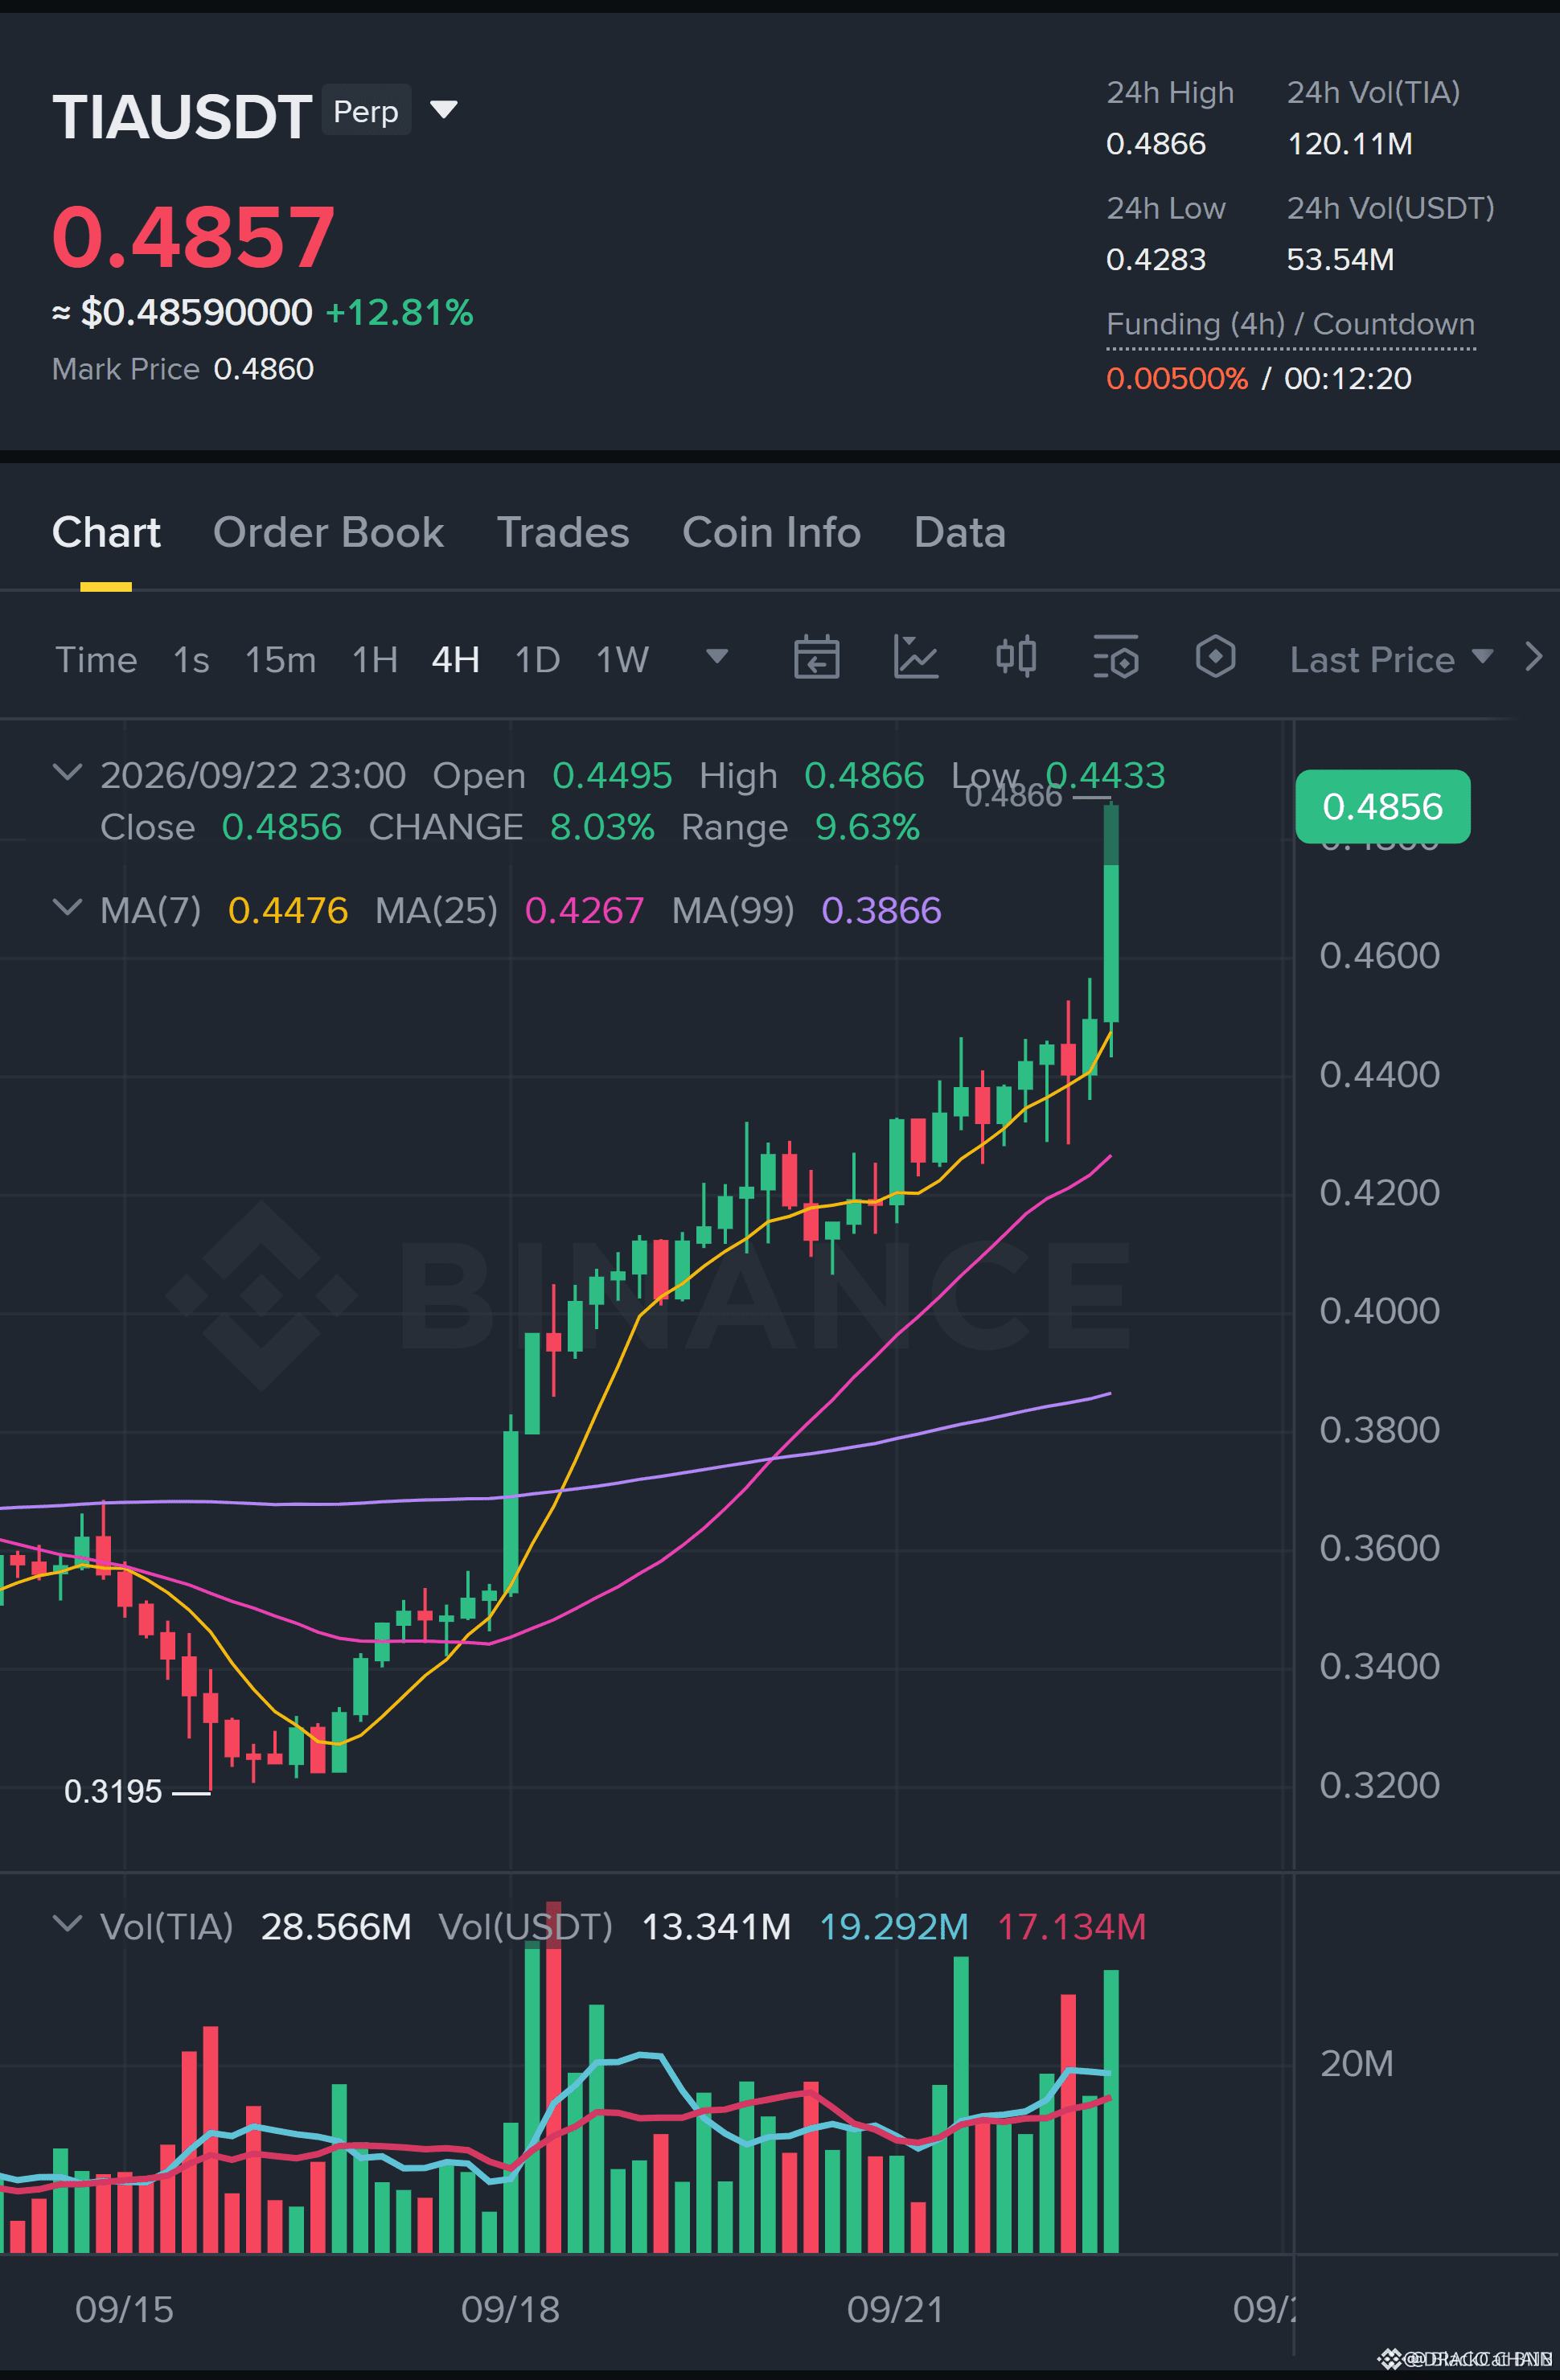This screenshot has width=1560, height=2380.
Task: Open the TIAUSDT pair selector dropdown
Action: click(x=443, y=109)
